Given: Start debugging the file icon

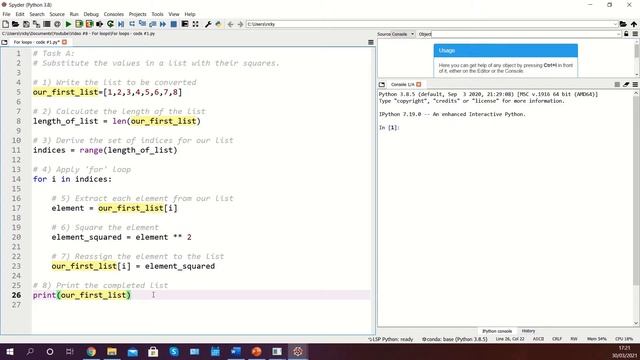Looking at the screenshot, I should (x=121, y=24).
